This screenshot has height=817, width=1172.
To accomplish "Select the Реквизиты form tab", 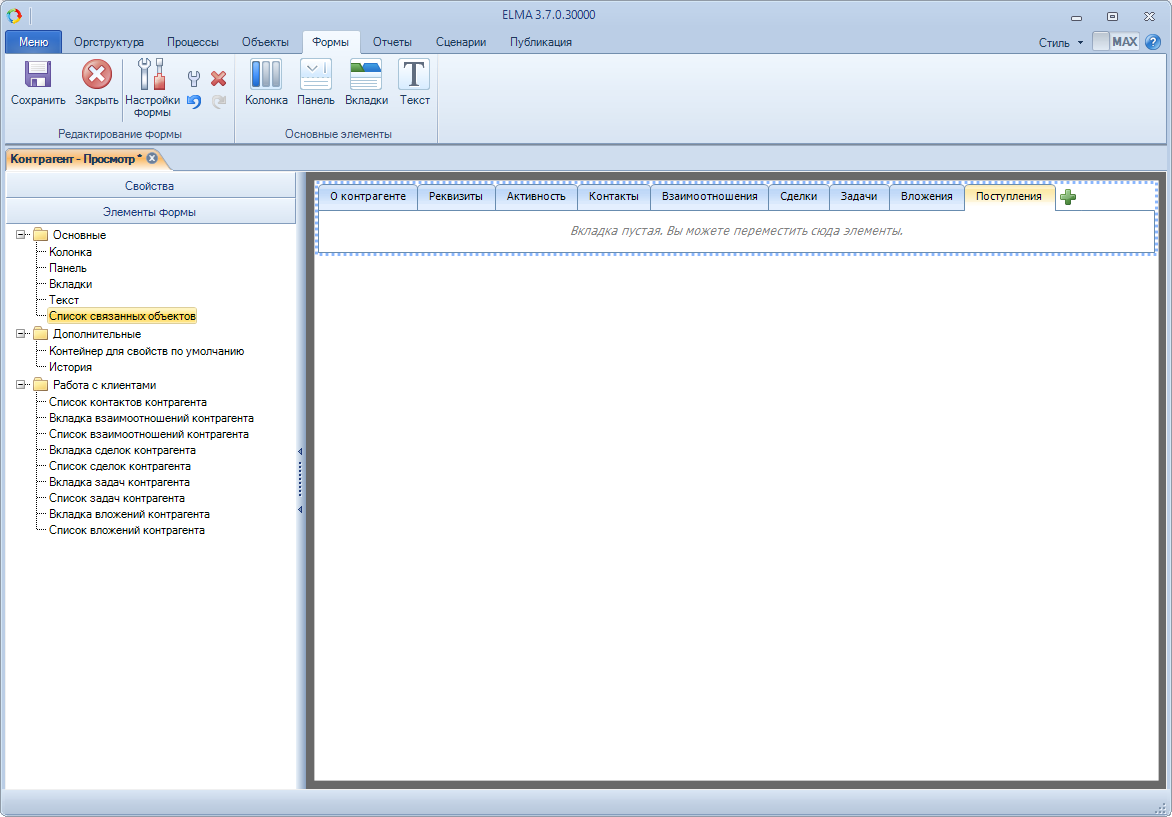I will (455, 197).
